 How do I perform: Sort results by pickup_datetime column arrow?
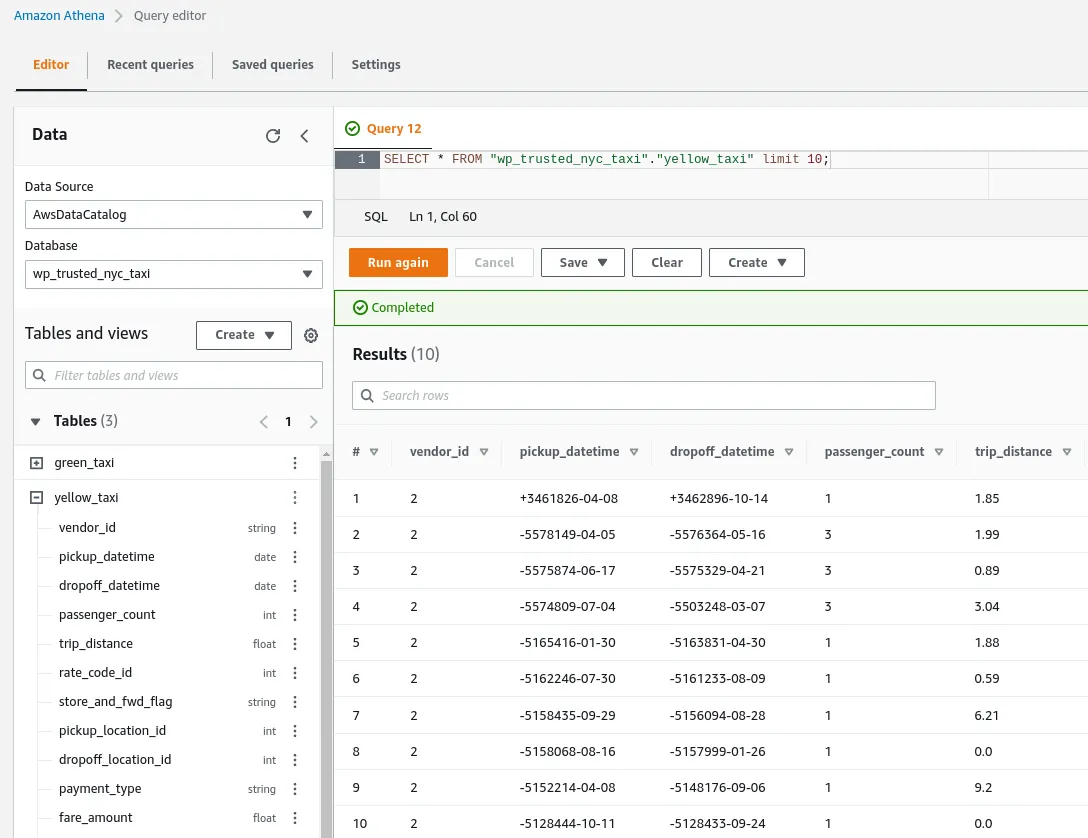pyautogui.click(x=634, y=452)
